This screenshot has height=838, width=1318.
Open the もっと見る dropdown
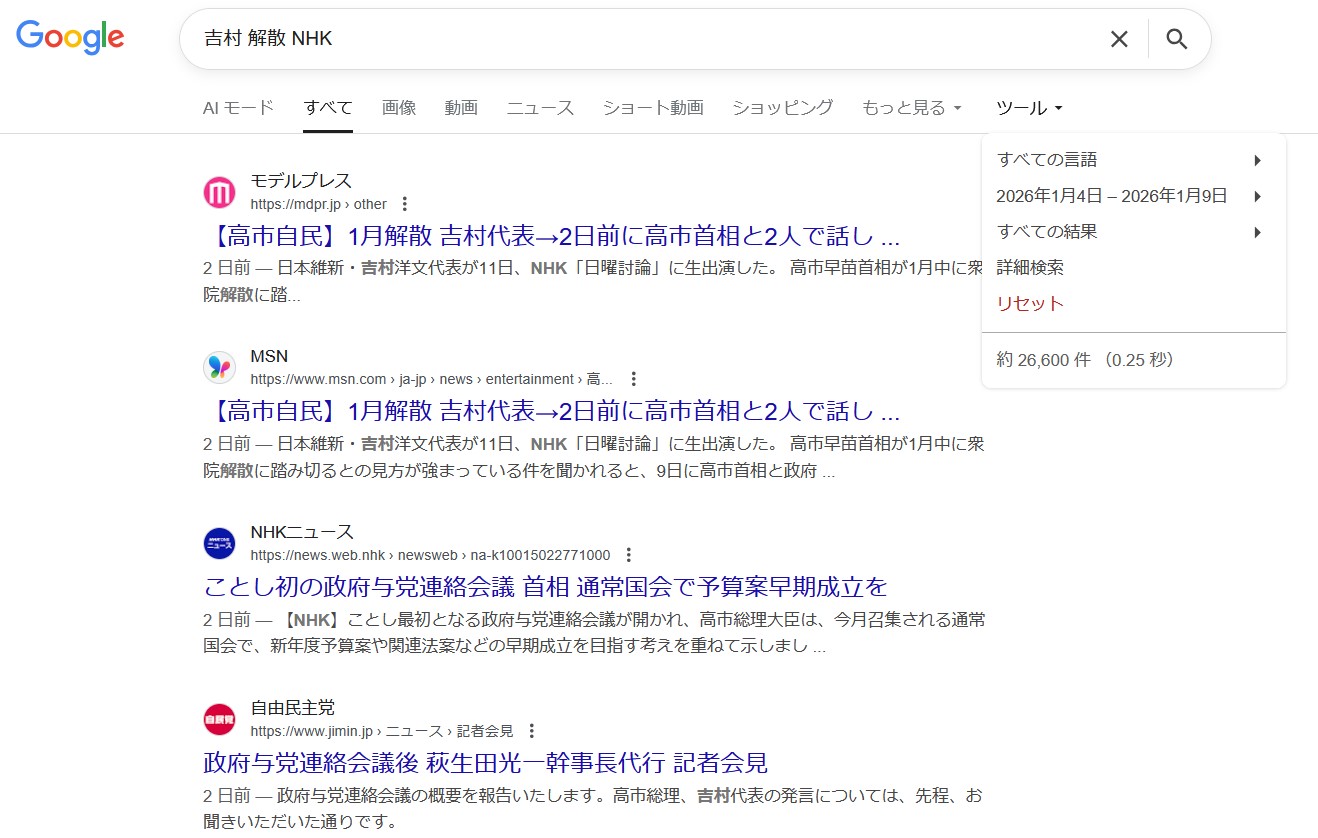tap(911, 108)
